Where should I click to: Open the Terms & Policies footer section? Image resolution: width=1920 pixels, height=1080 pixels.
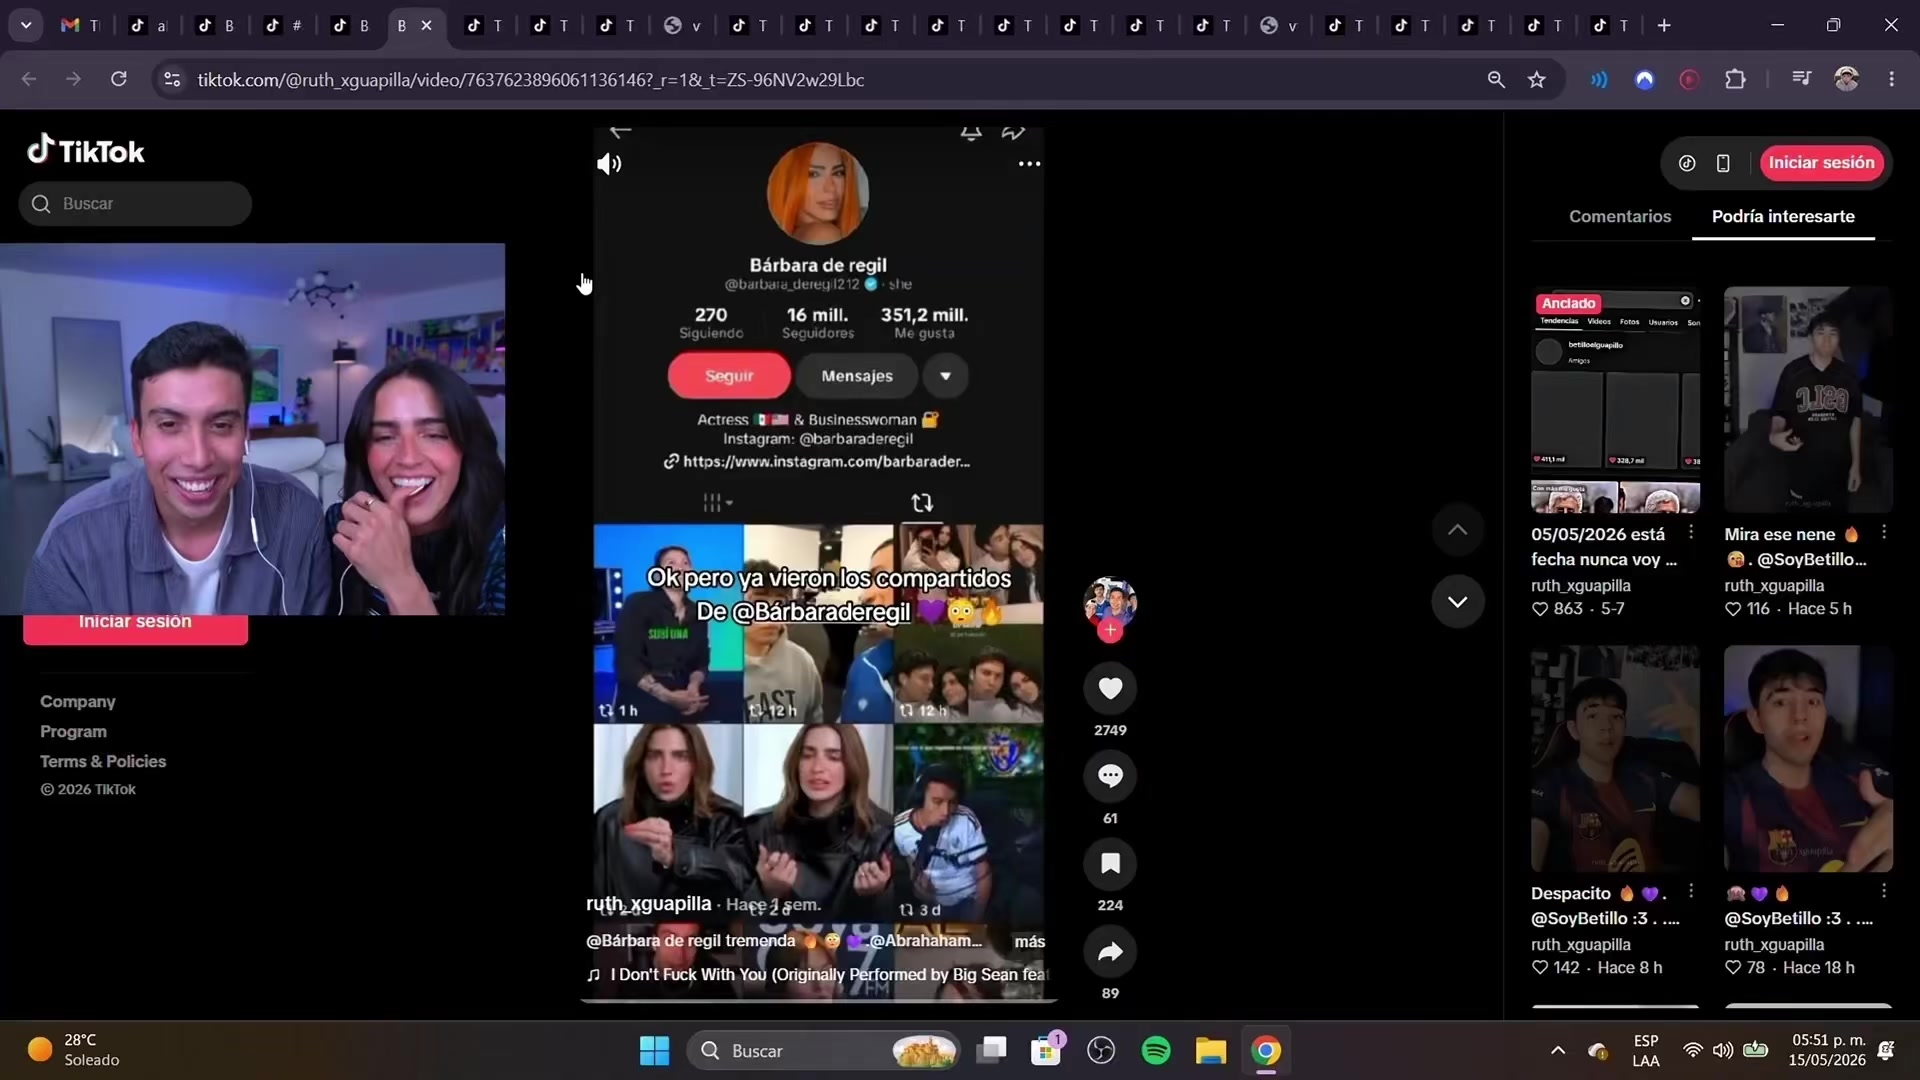pos(103,762)
